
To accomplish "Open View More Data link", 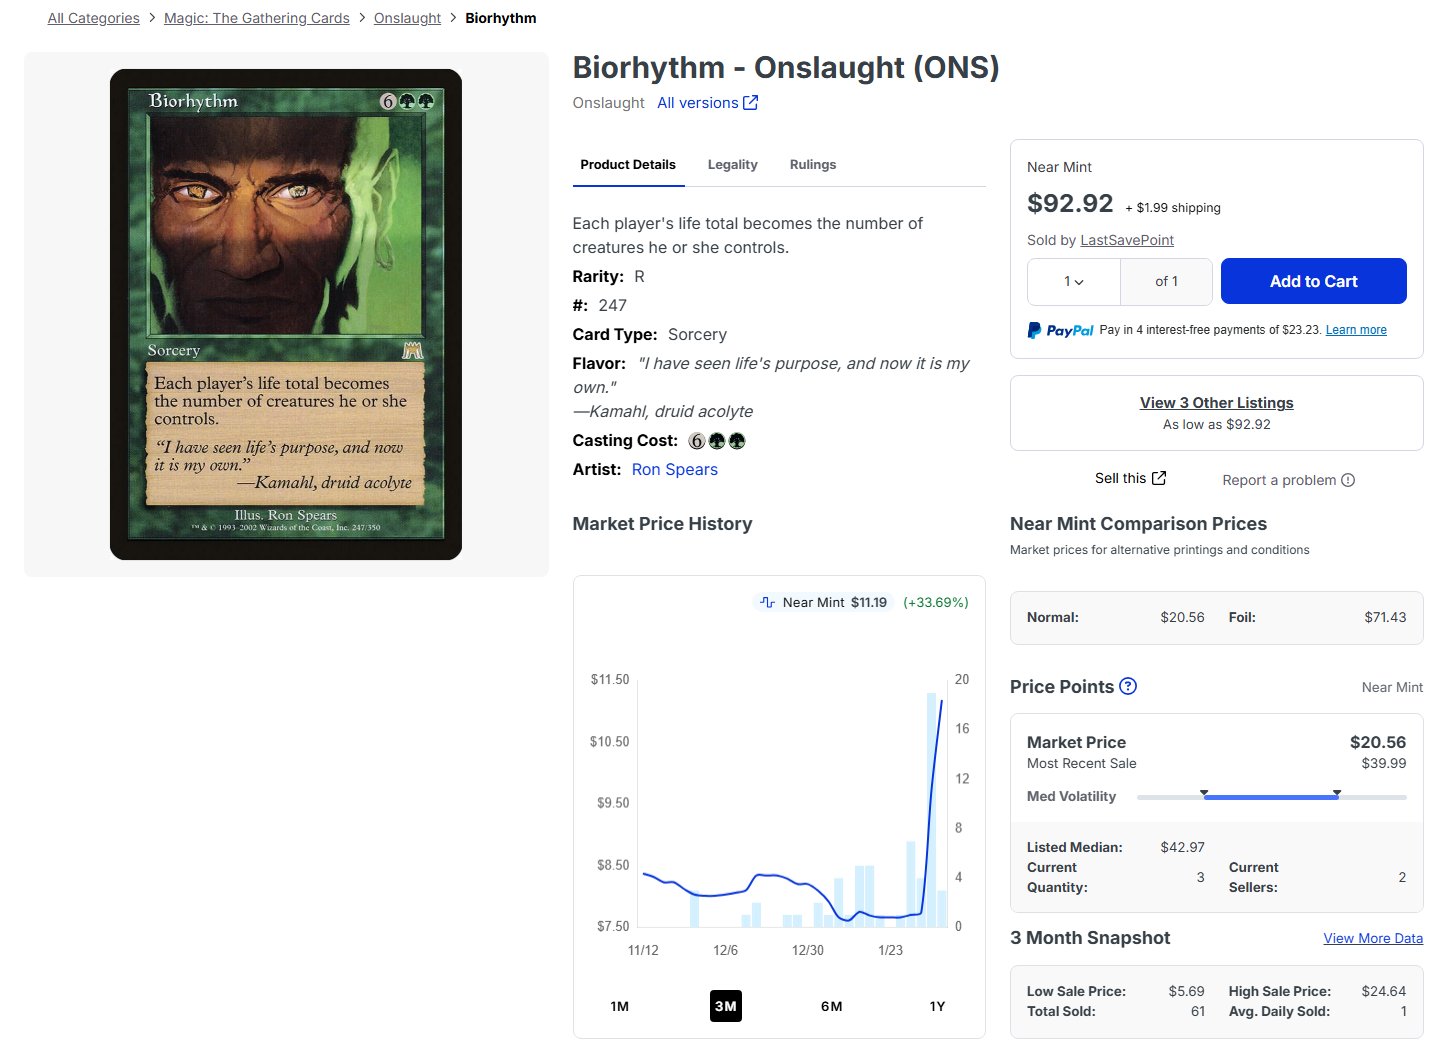I will tap(1373, 938).
